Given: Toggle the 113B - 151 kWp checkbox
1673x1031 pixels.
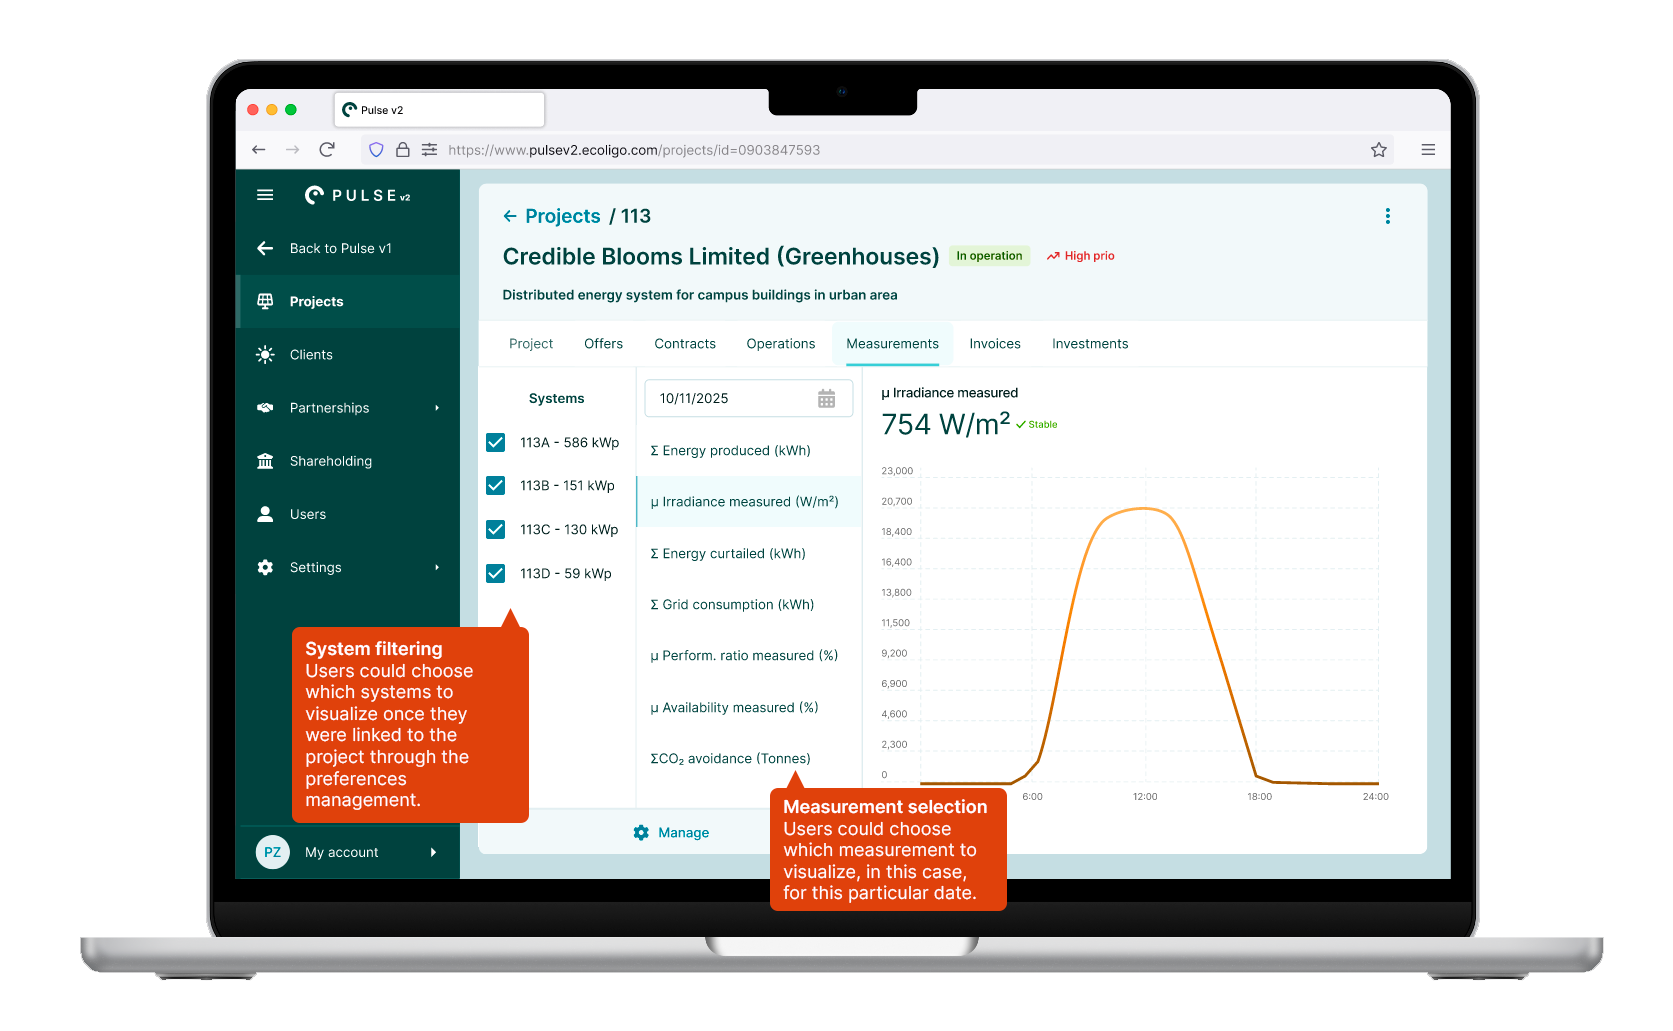Looking at the screenshot, I should coord(495,485).
